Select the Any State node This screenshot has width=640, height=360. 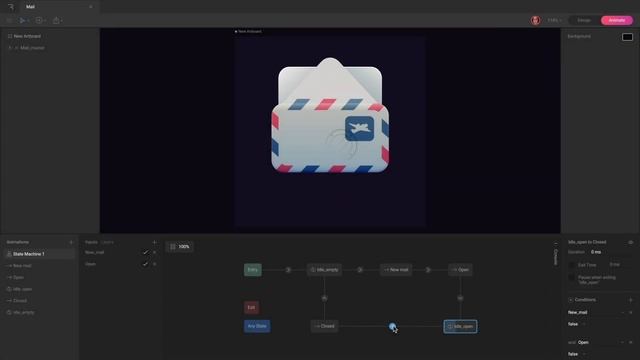[257, 326]
